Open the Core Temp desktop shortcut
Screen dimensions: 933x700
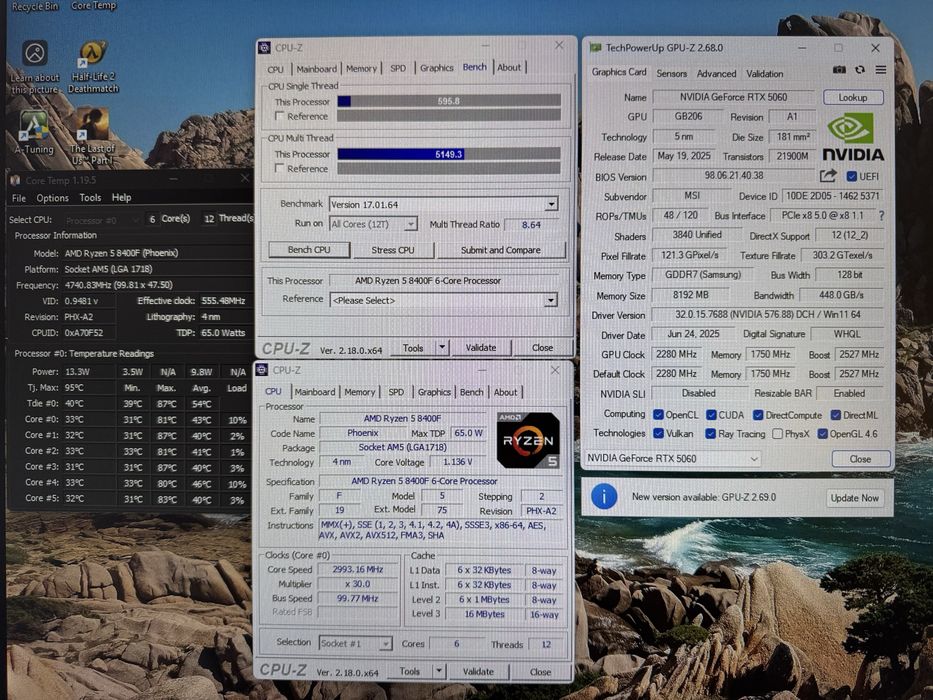[93, 6]
